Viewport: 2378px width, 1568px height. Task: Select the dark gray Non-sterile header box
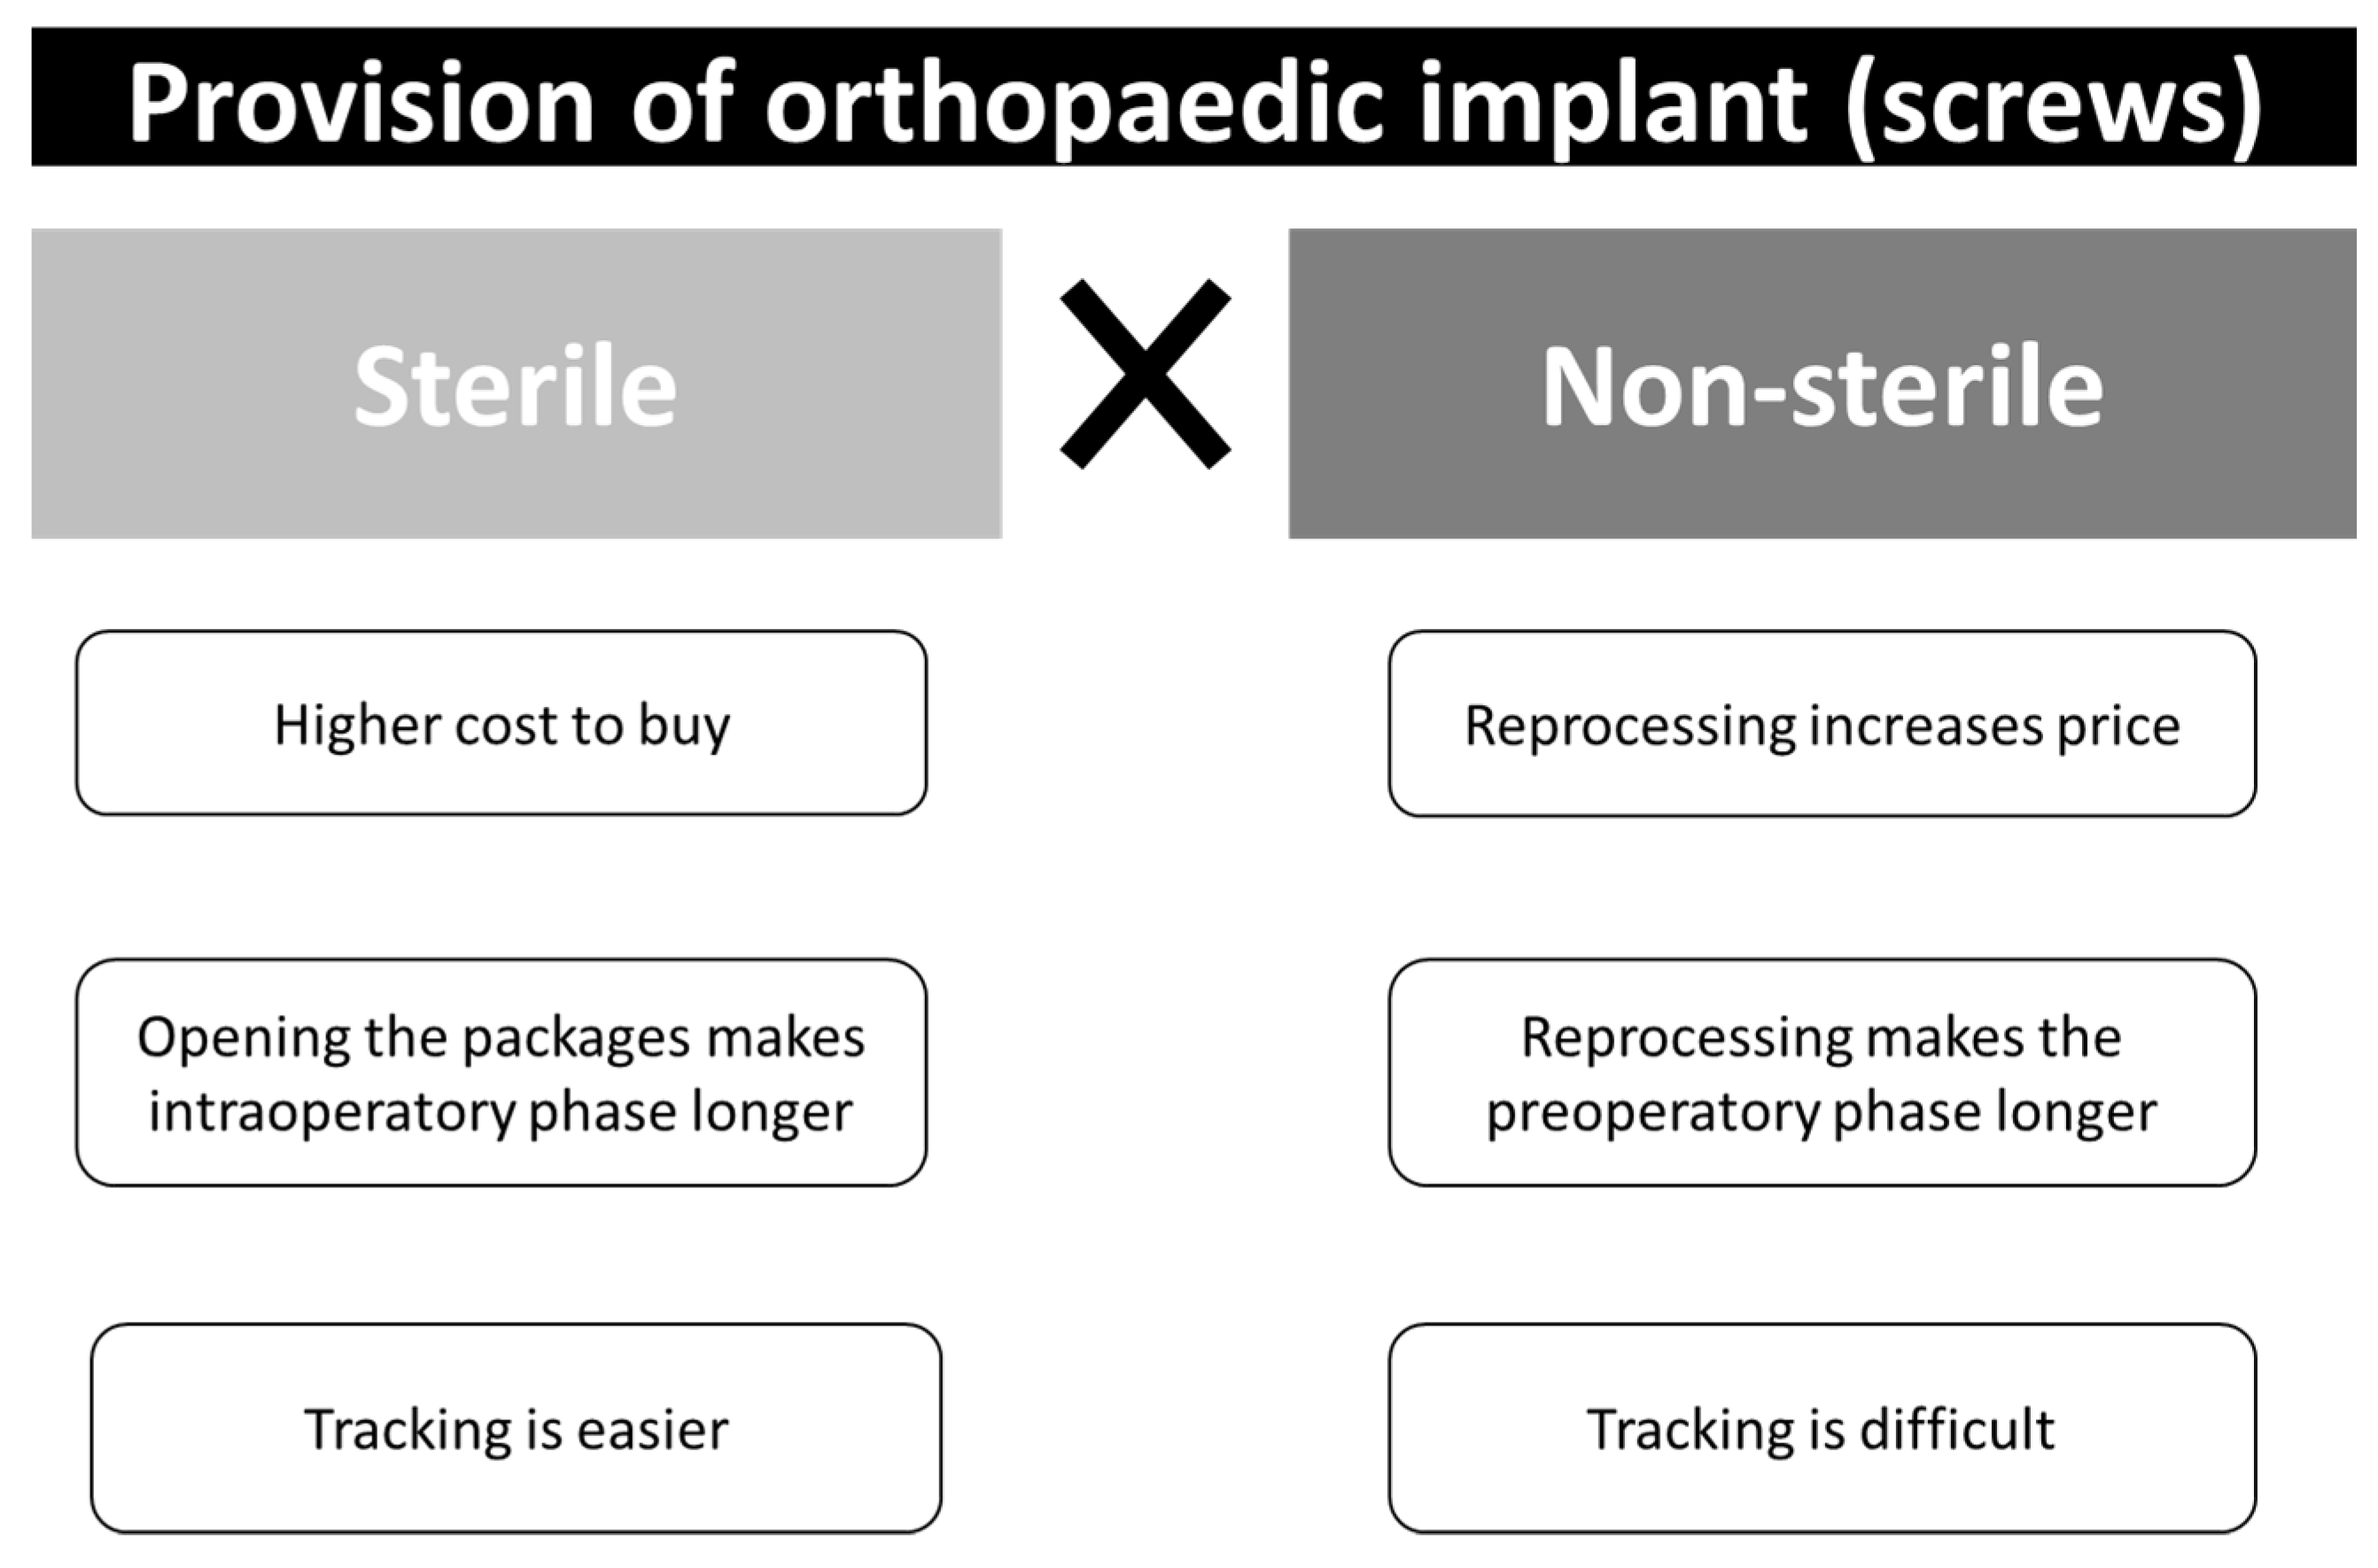[x=1821, y=384]
